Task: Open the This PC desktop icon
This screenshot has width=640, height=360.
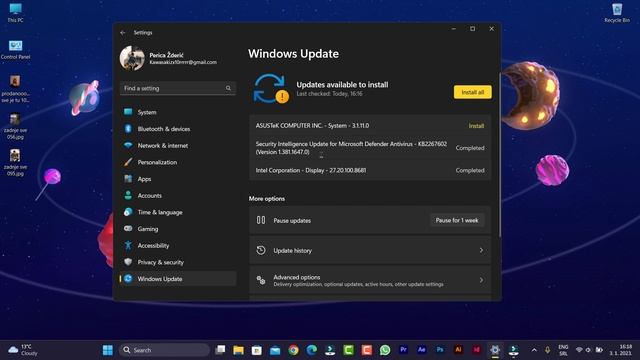Action: click(x=16, y=13)
